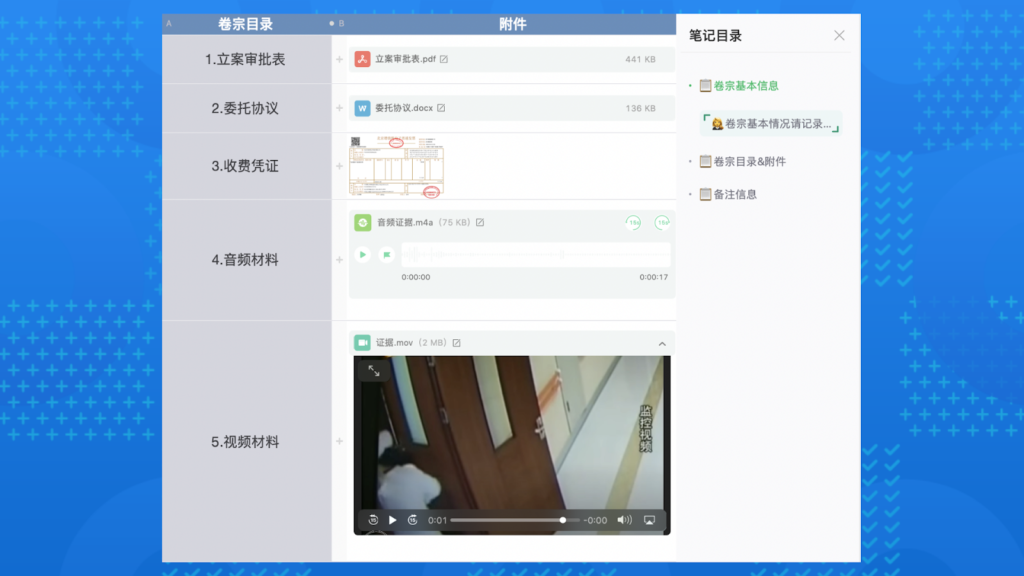Image resolution: width=1024 pixels, height=576 pixels.
Task: Click the audio end time 0:00:17
Action: click(654, 278)
